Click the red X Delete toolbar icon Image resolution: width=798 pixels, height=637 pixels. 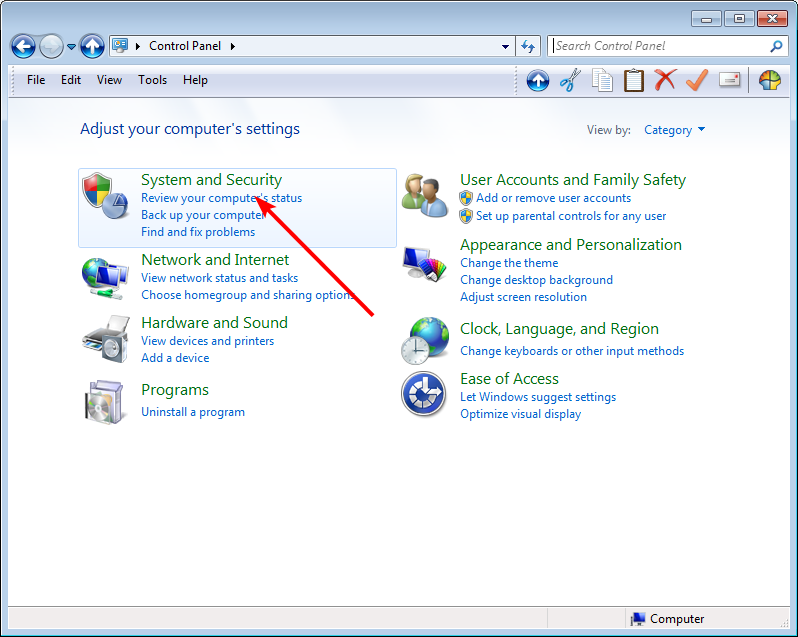click(x=665, y=80)
